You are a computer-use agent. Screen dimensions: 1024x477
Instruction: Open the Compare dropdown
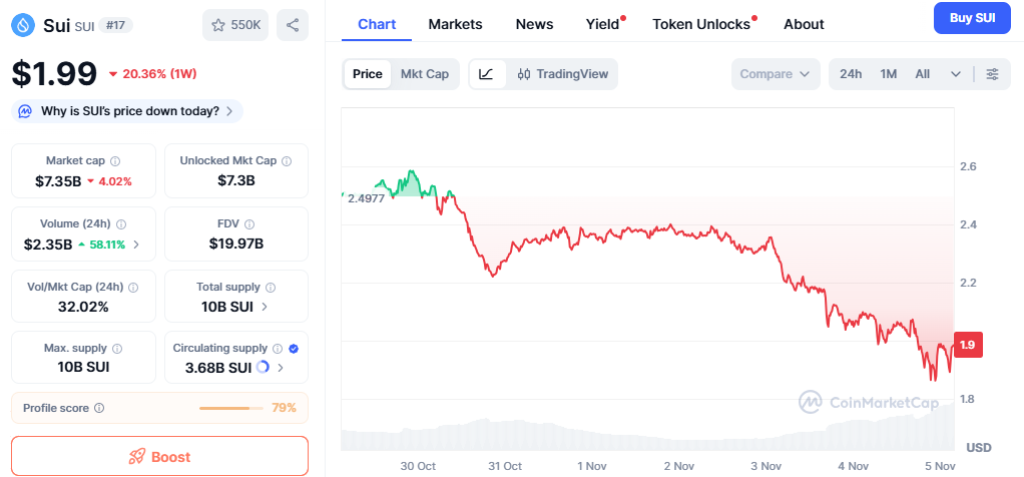click(x=775, y=74)
